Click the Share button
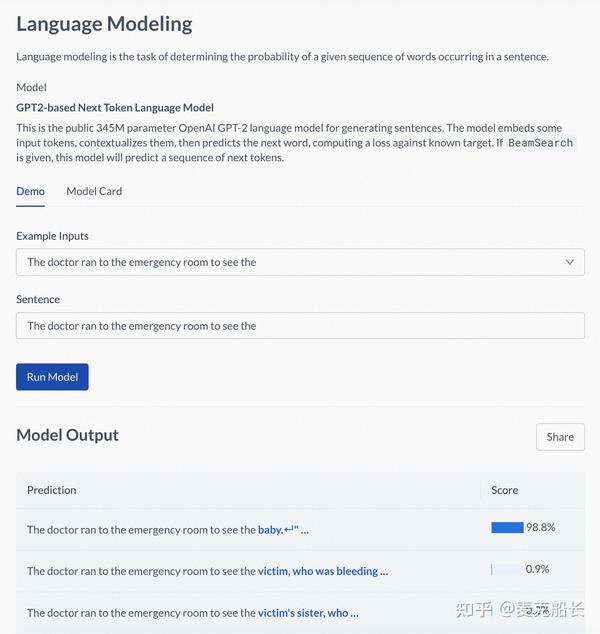Image resolution: width=600 pixels, height=634 pixels. click(x=560, y=437)
